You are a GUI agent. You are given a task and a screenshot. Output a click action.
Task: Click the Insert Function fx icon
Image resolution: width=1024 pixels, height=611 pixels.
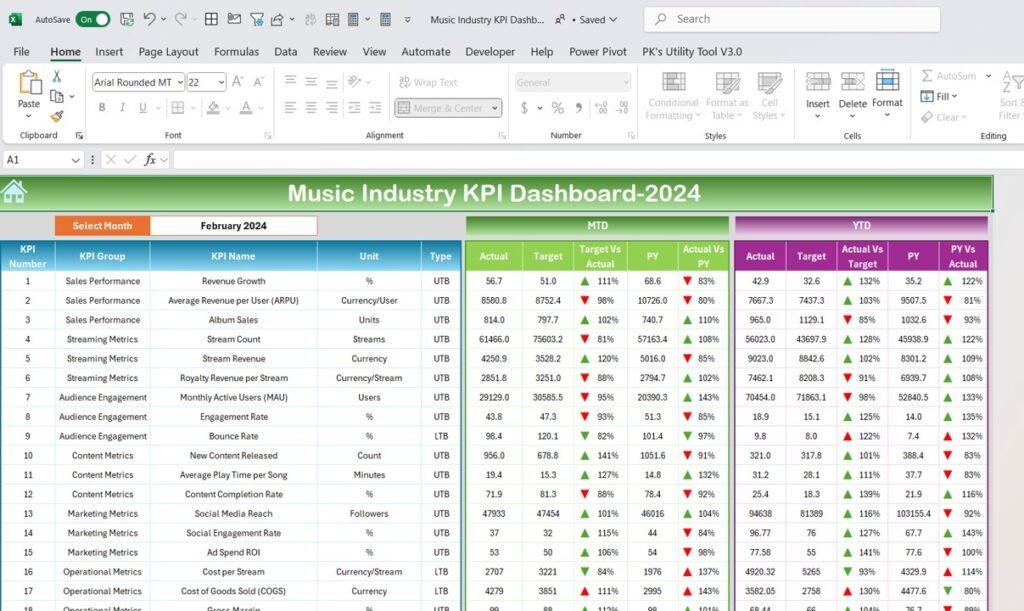point(150,160)
